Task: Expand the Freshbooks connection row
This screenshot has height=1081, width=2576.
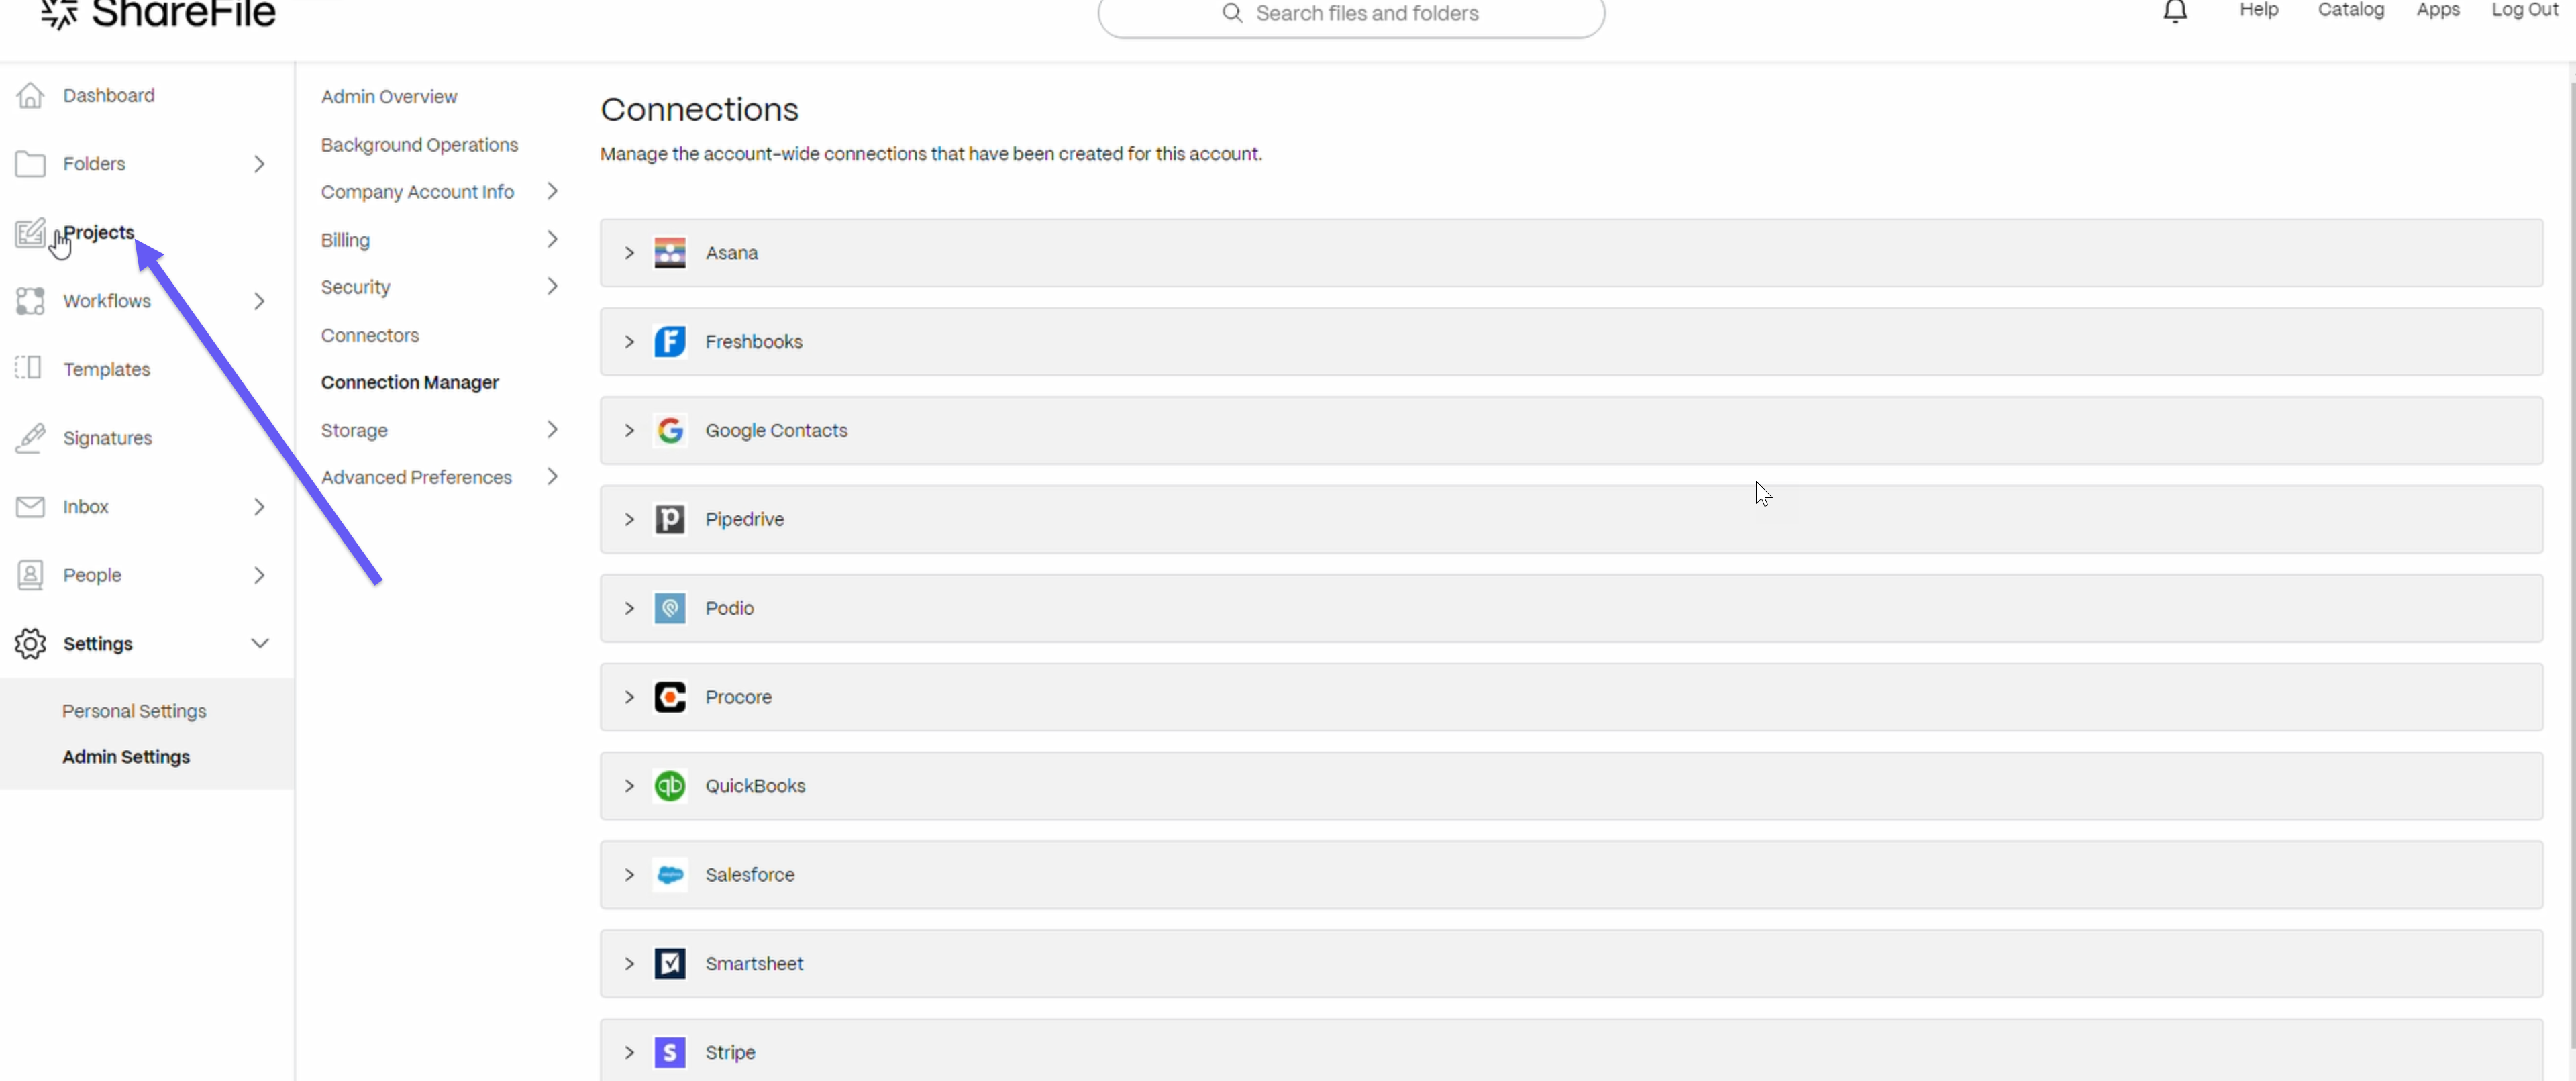Action: click(629, 342)
